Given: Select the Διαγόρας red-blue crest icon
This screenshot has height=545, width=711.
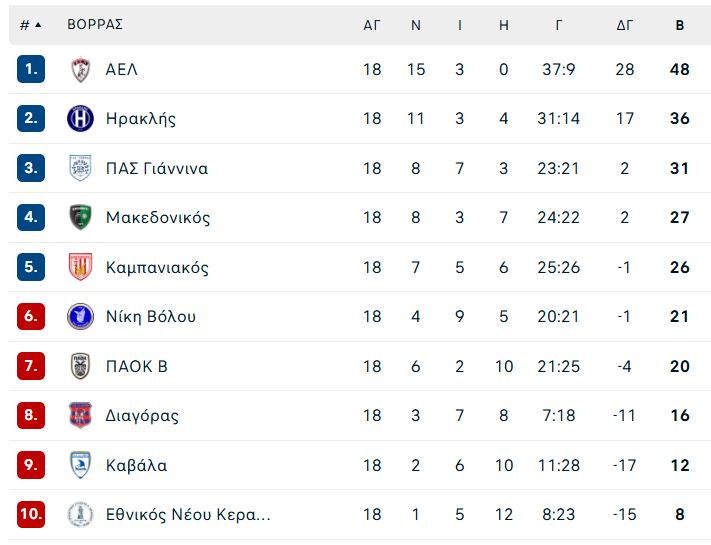Looking at the screenshot, I should (81, 415).
